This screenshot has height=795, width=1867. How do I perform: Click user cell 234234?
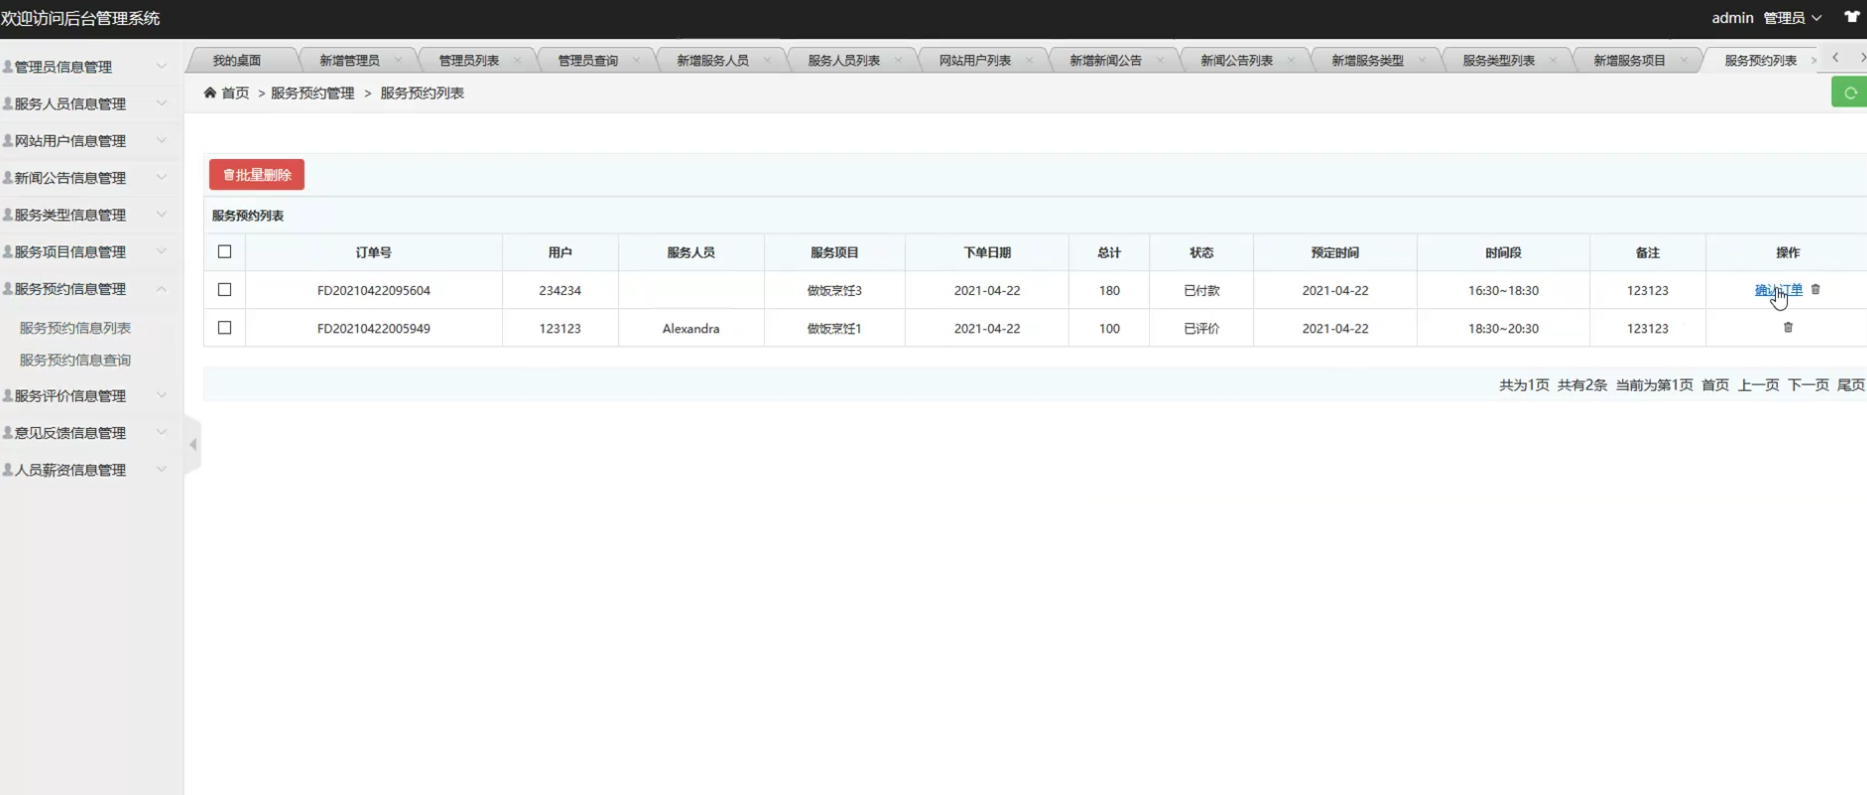[x=560, y=290]
